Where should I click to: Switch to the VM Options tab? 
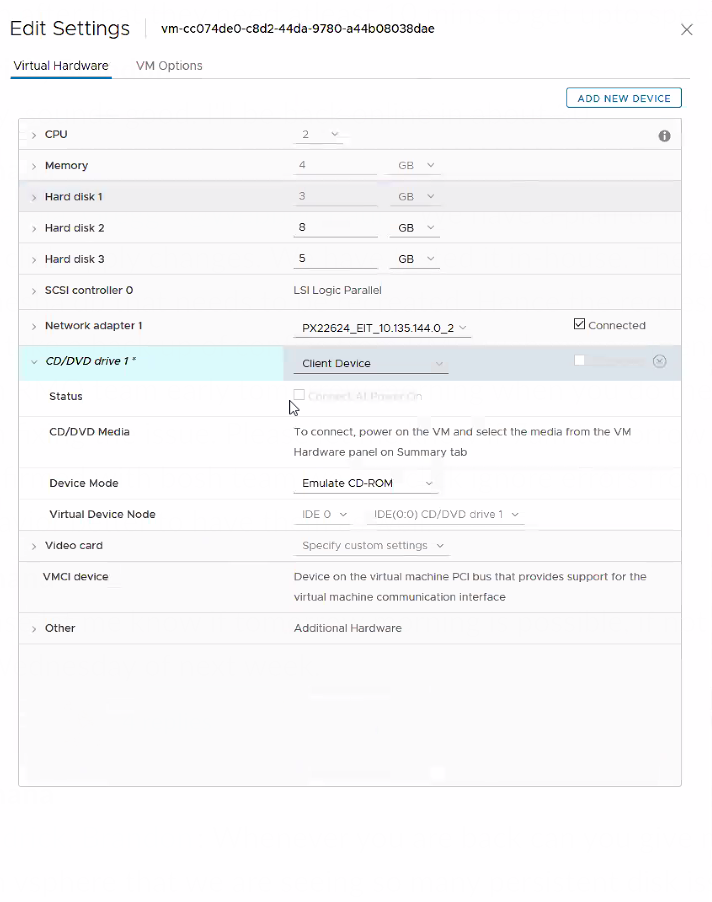tap(169, 66)
